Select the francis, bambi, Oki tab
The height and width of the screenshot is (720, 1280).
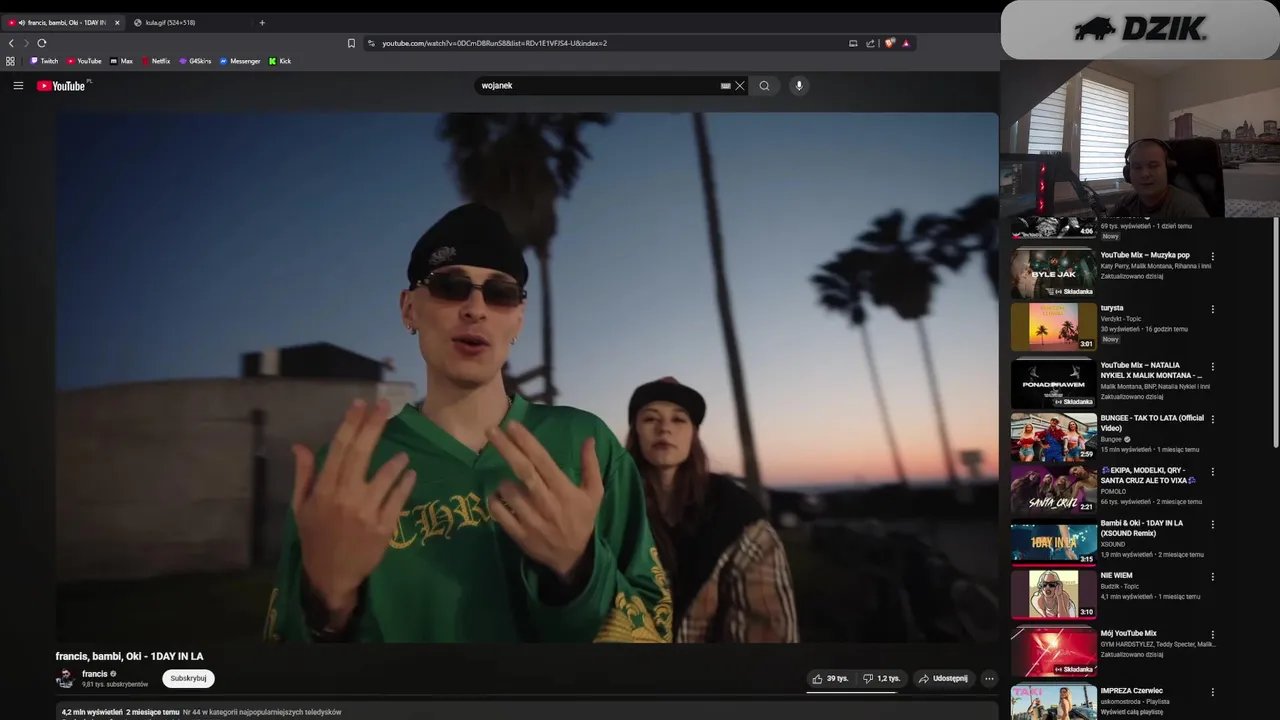coord(62,22)
